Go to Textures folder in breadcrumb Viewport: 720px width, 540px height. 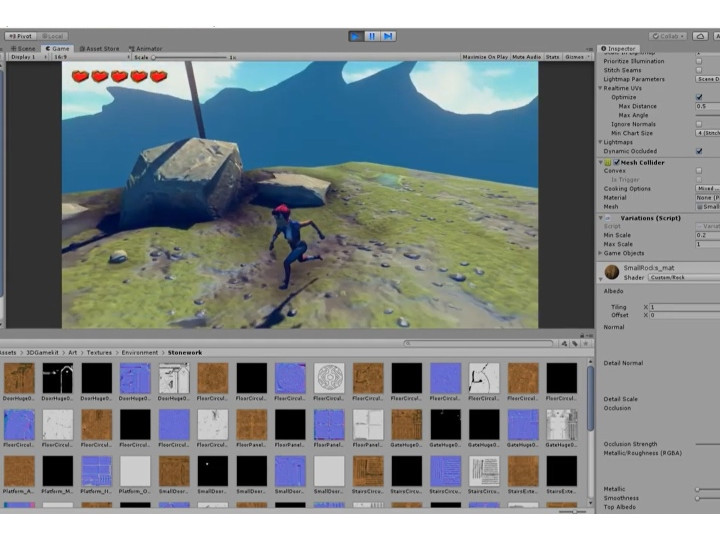[99, 353]
